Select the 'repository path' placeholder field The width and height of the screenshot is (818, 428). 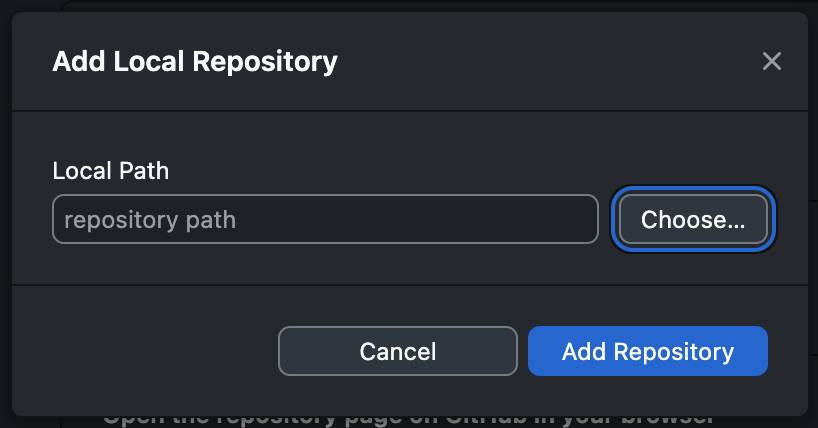pos(325,219)
